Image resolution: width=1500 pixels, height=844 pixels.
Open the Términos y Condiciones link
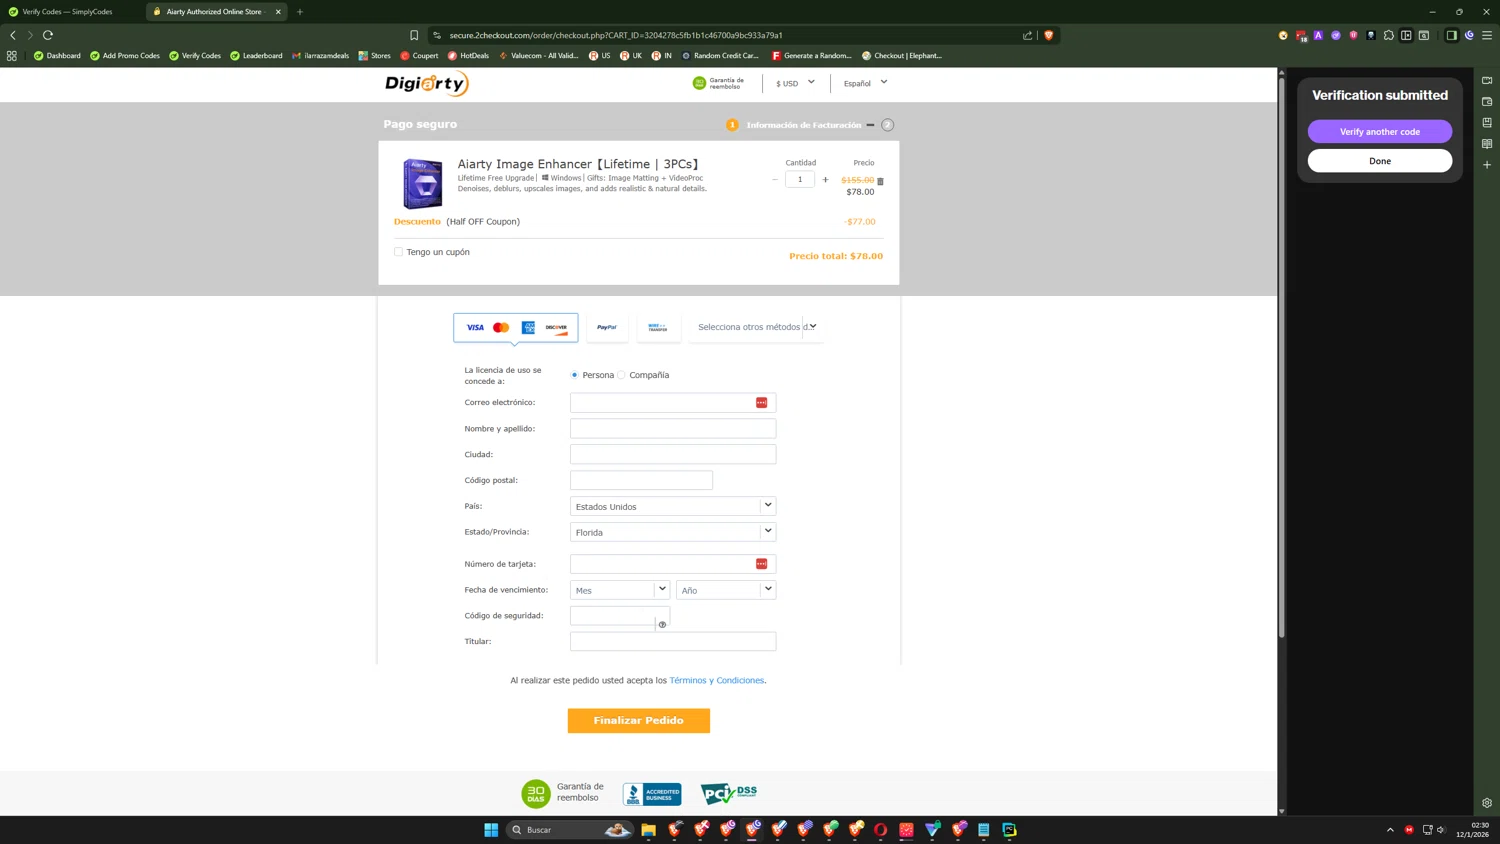click(717, 680)
